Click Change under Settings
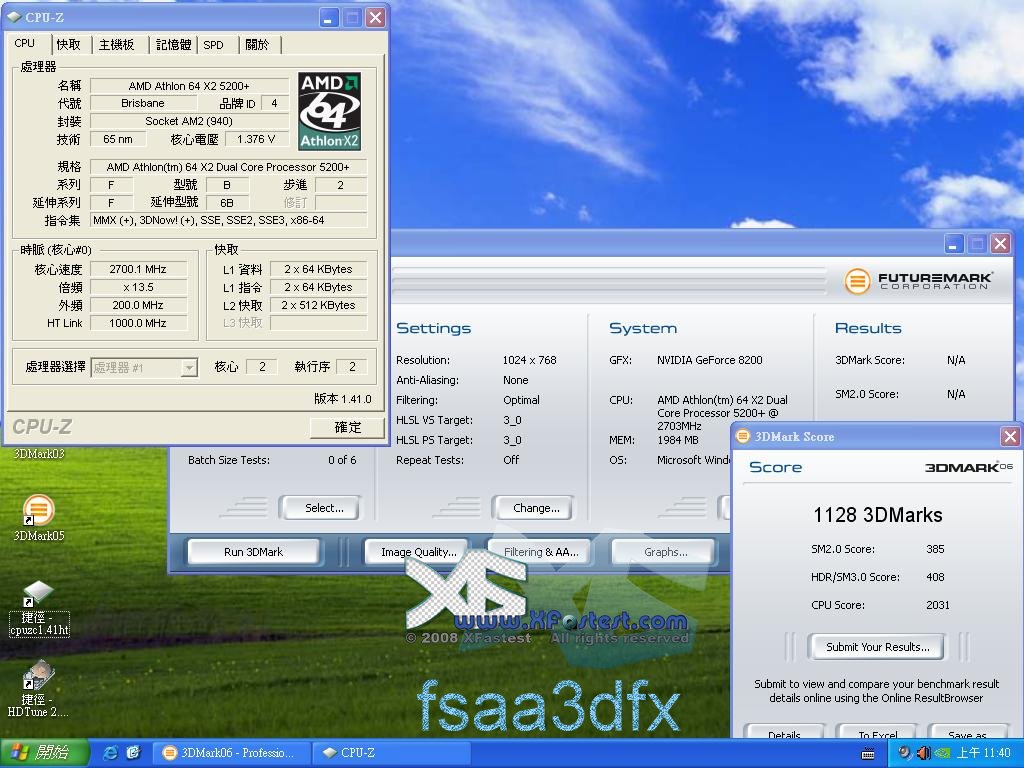Screen dimensions: 1024x768 click(535, 508)
